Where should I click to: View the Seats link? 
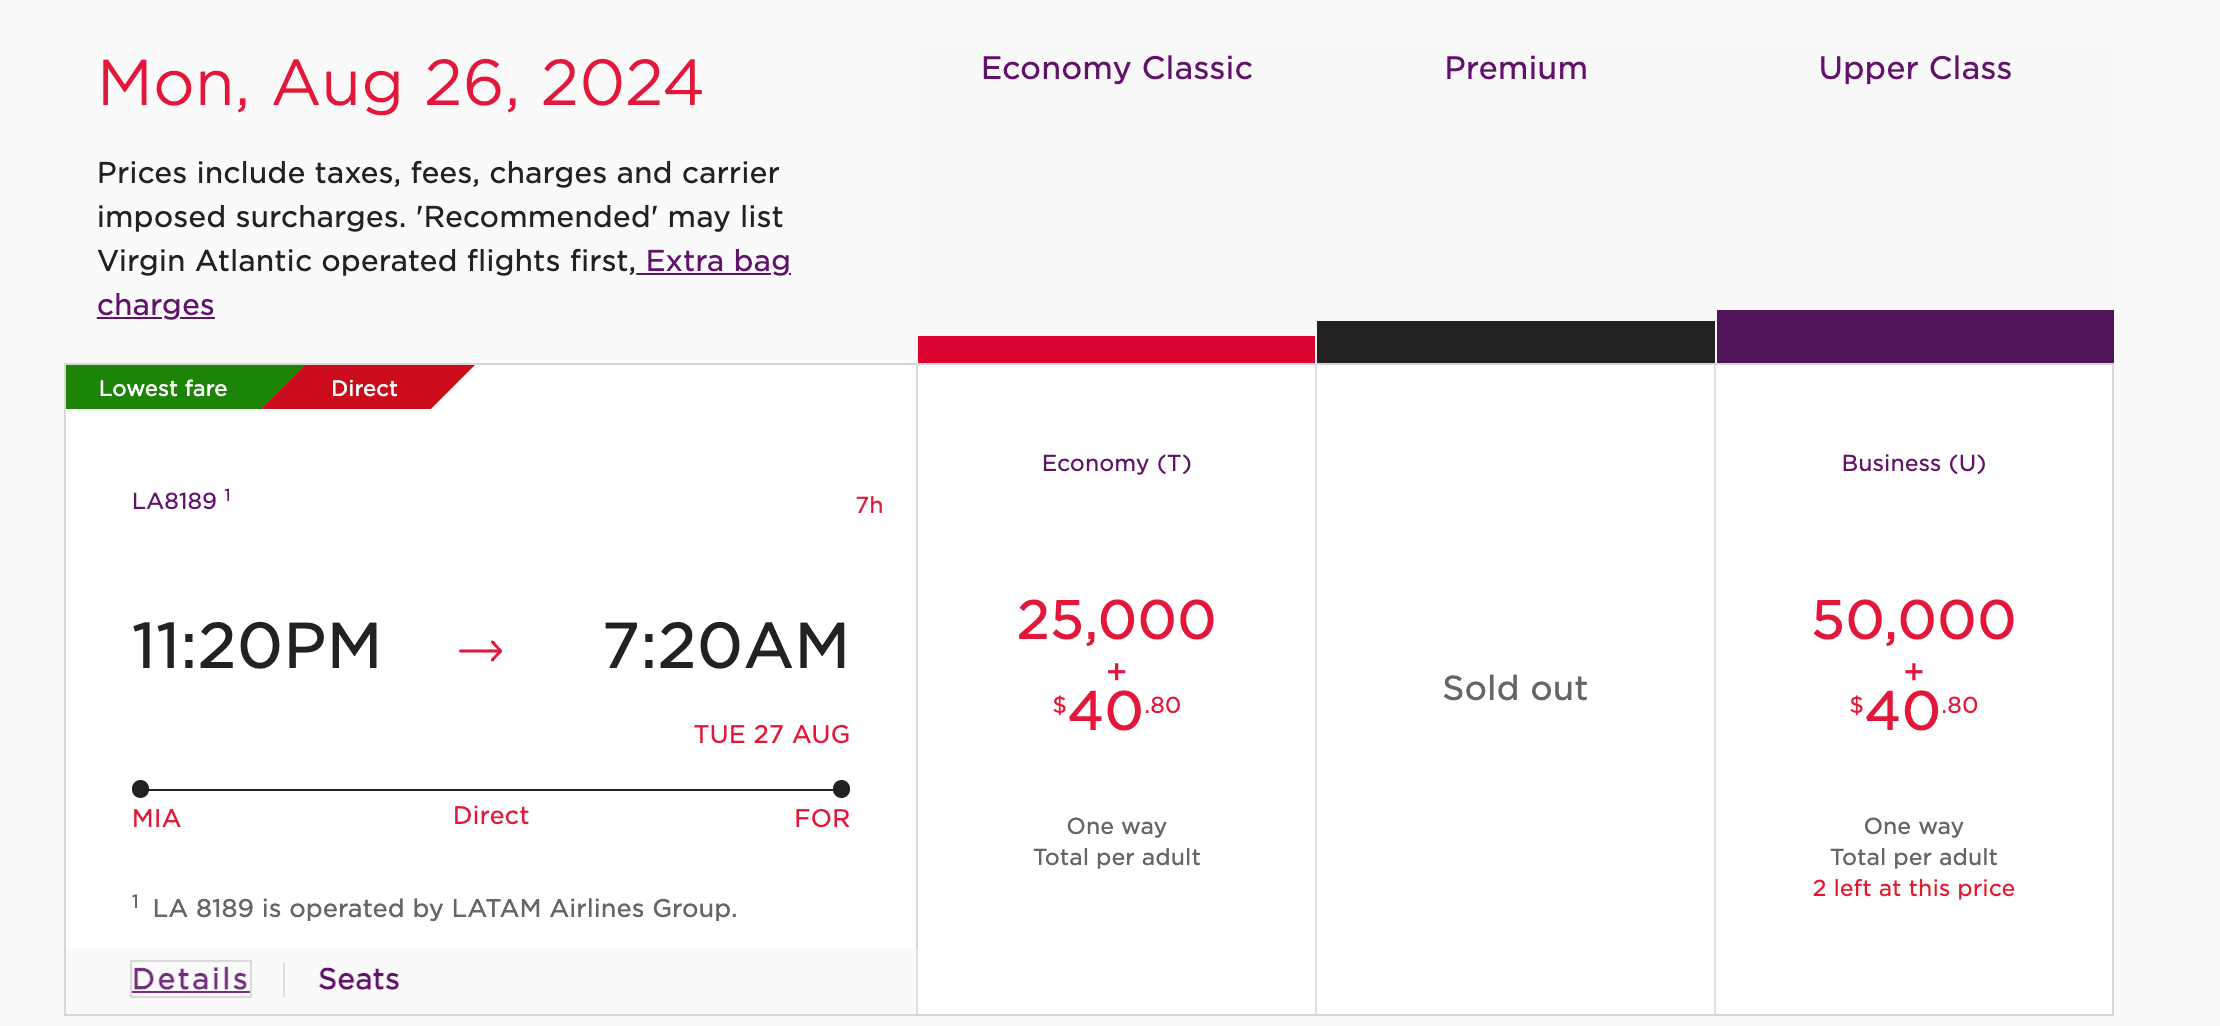358,979
